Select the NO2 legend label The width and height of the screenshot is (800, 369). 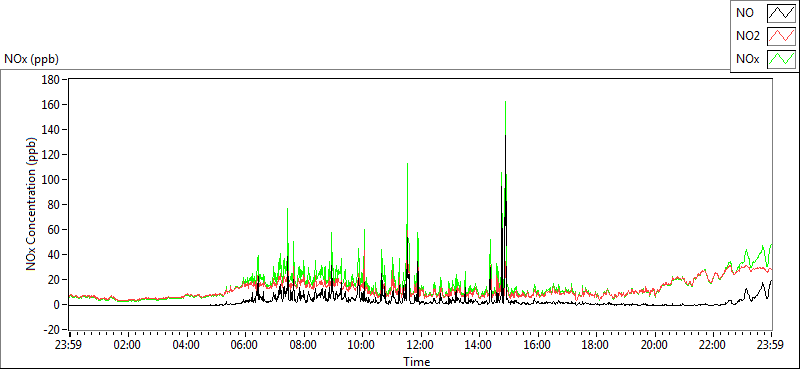point(748,36)
